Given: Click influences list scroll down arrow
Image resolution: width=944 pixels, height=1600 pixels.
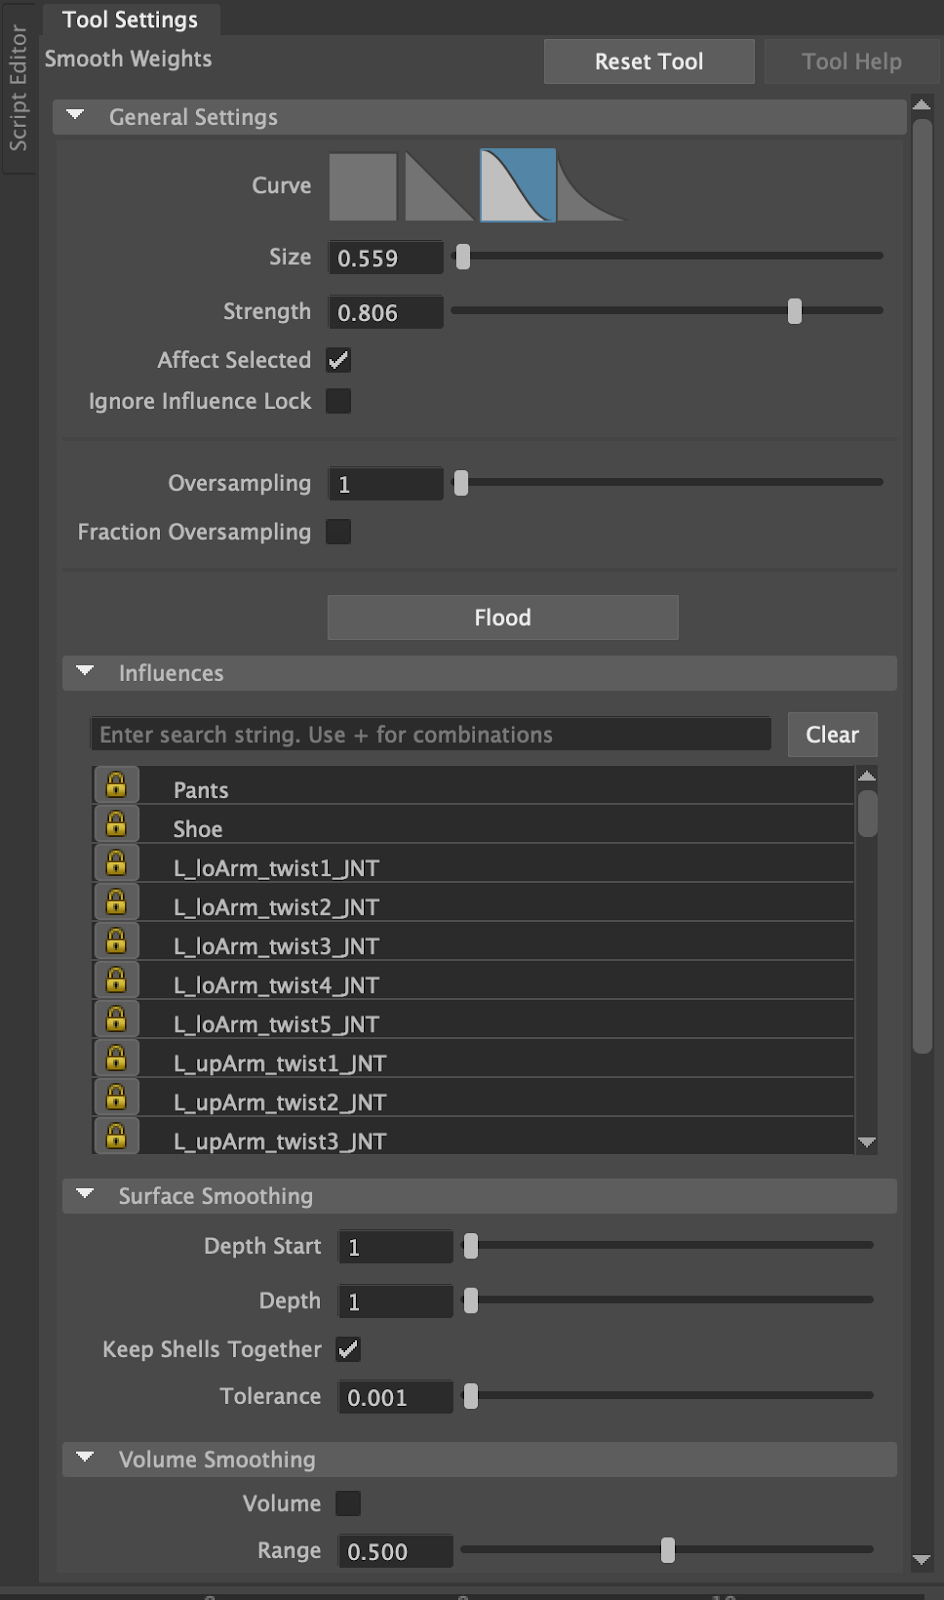Looking at the screenshot, I should pyautogui.click(x=867, y=1142).
